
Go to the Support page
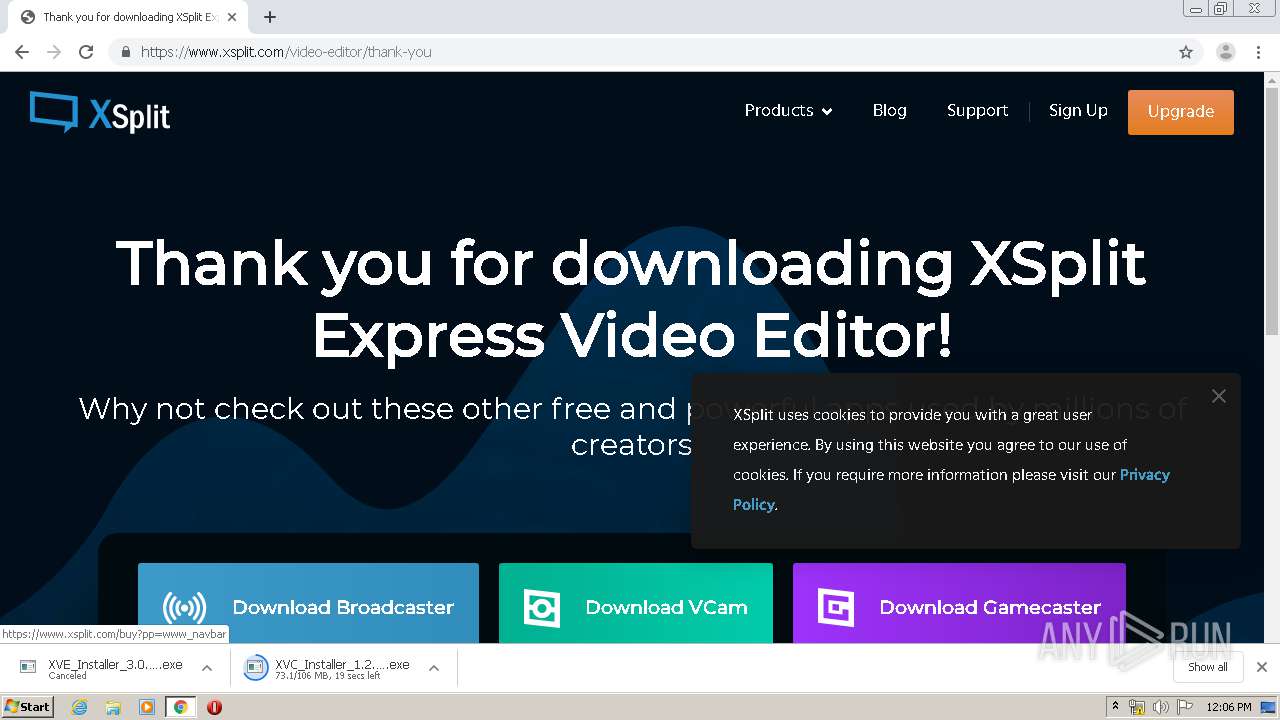coord(977,111)
